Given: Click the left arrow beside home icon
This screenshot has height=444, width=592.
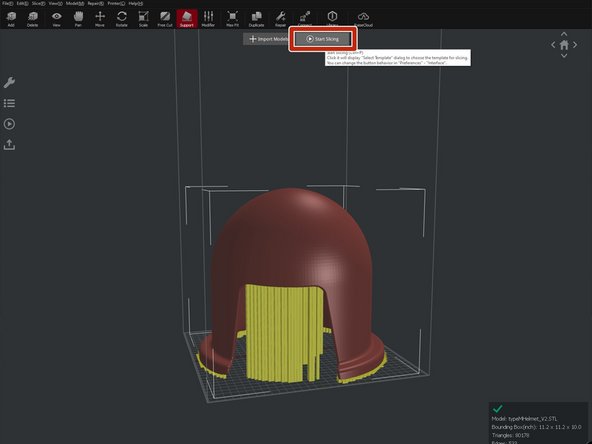Looking at the screenshot, I should [x=553, y=45].
